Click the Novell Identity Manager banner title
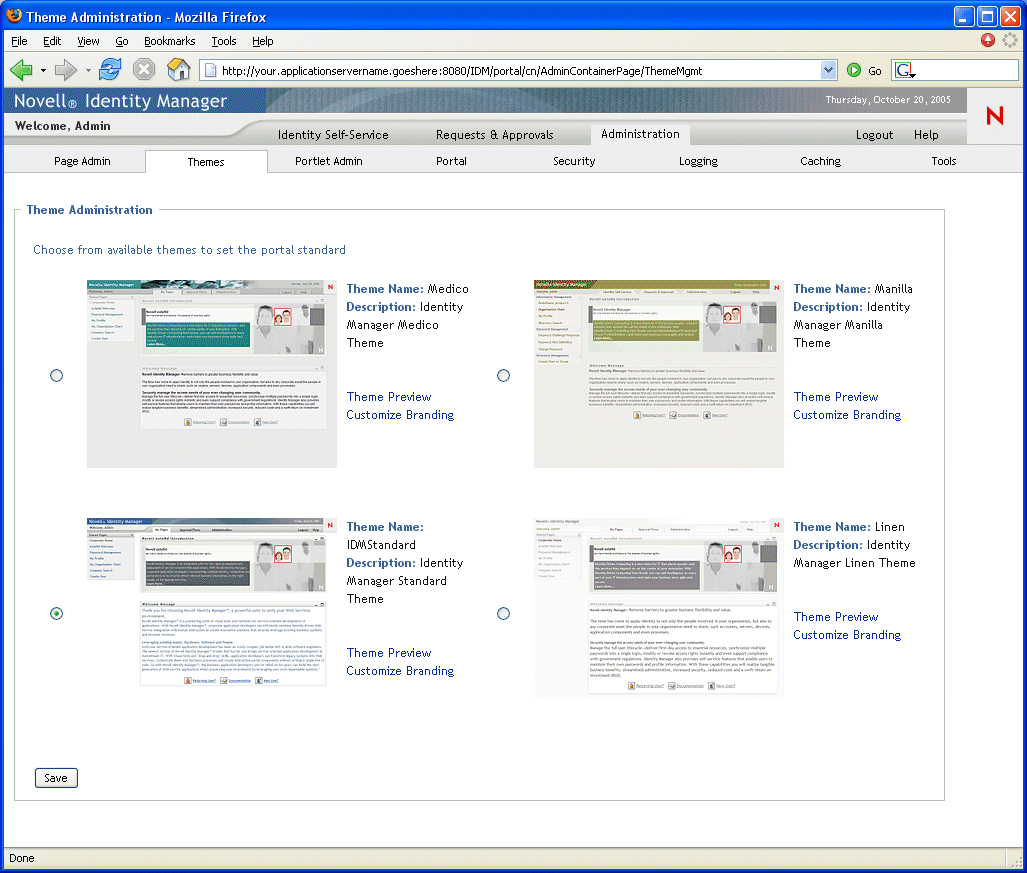1027x873 pixels. point(121,101)
